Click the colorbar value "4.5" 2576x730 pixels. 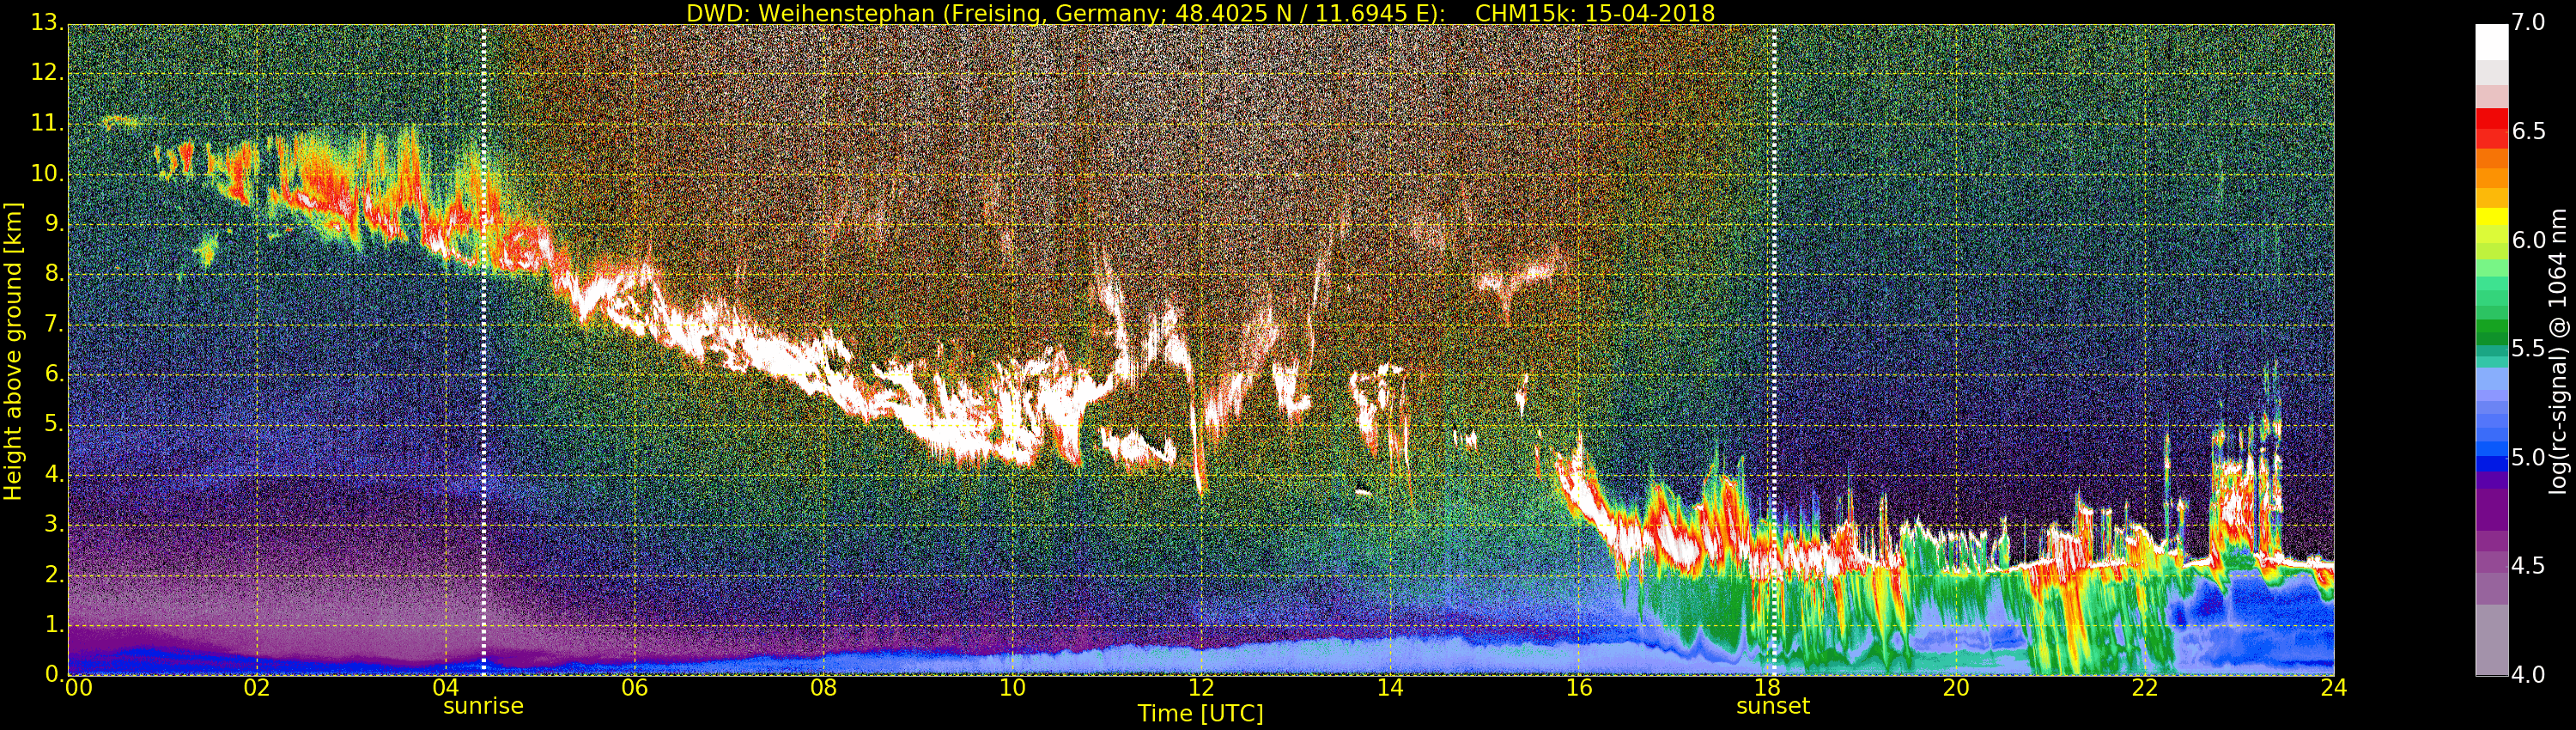coord(2529,567)
